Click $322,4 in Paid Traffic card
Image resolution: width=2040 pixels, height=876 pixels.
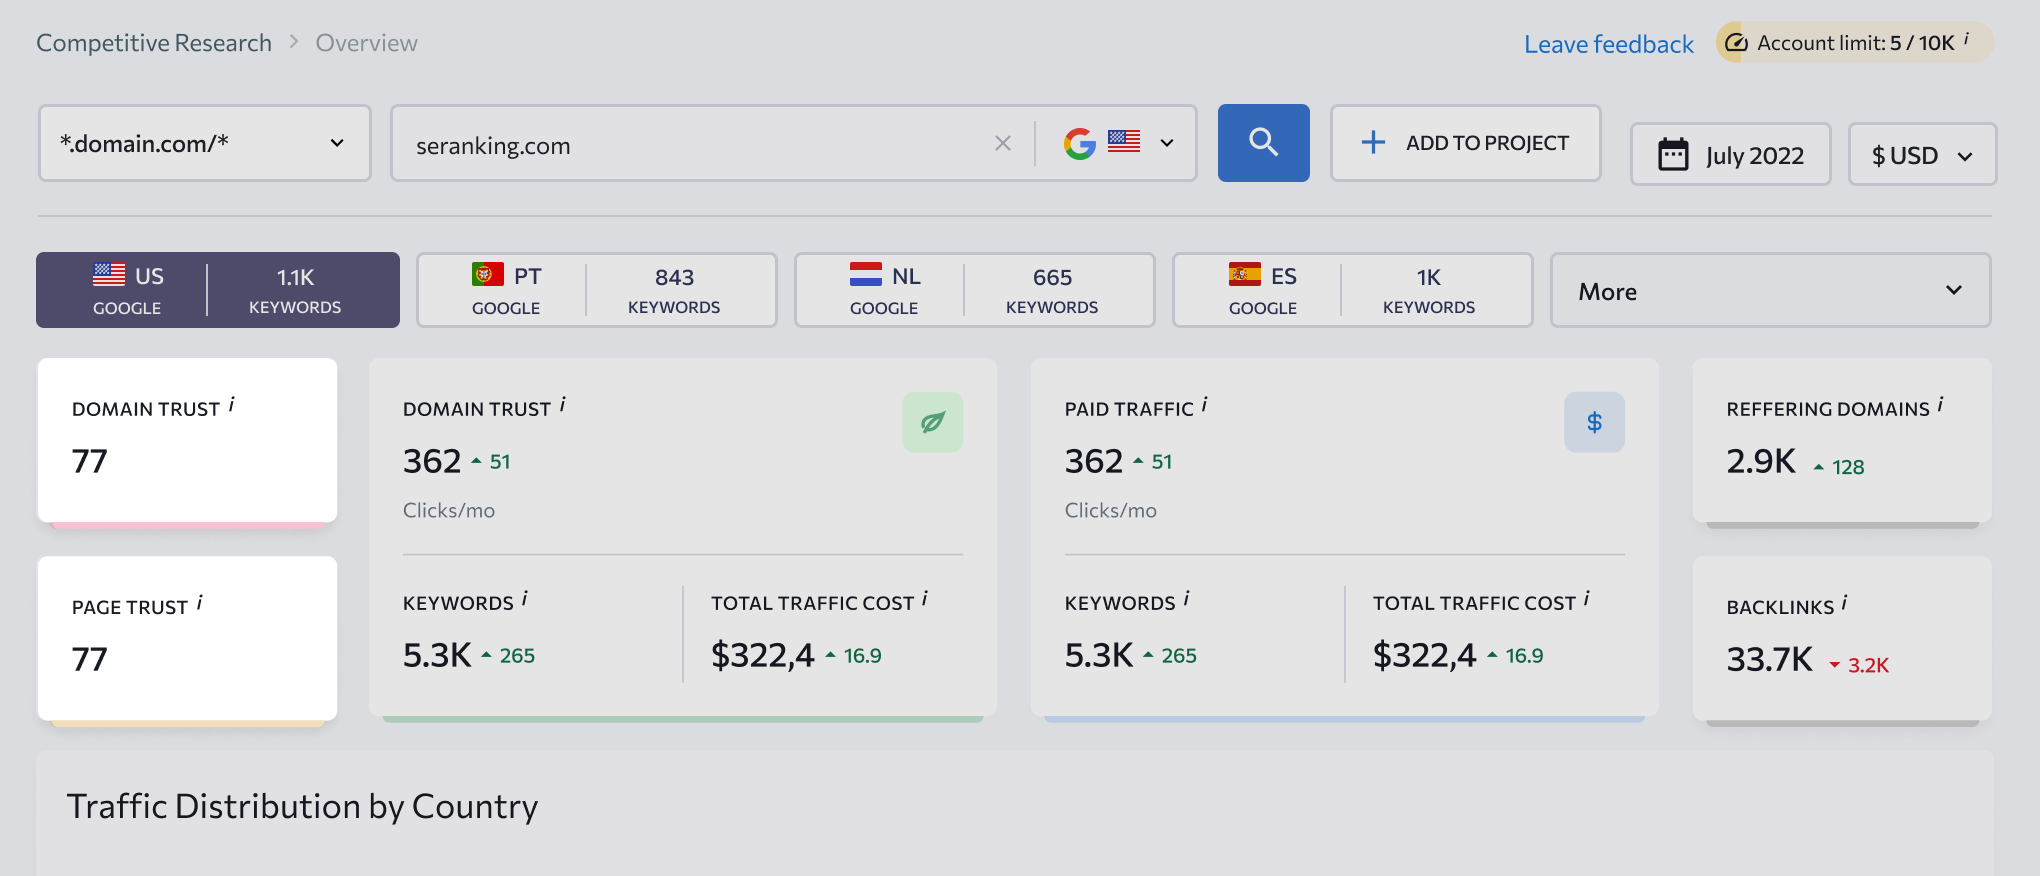1424,655
